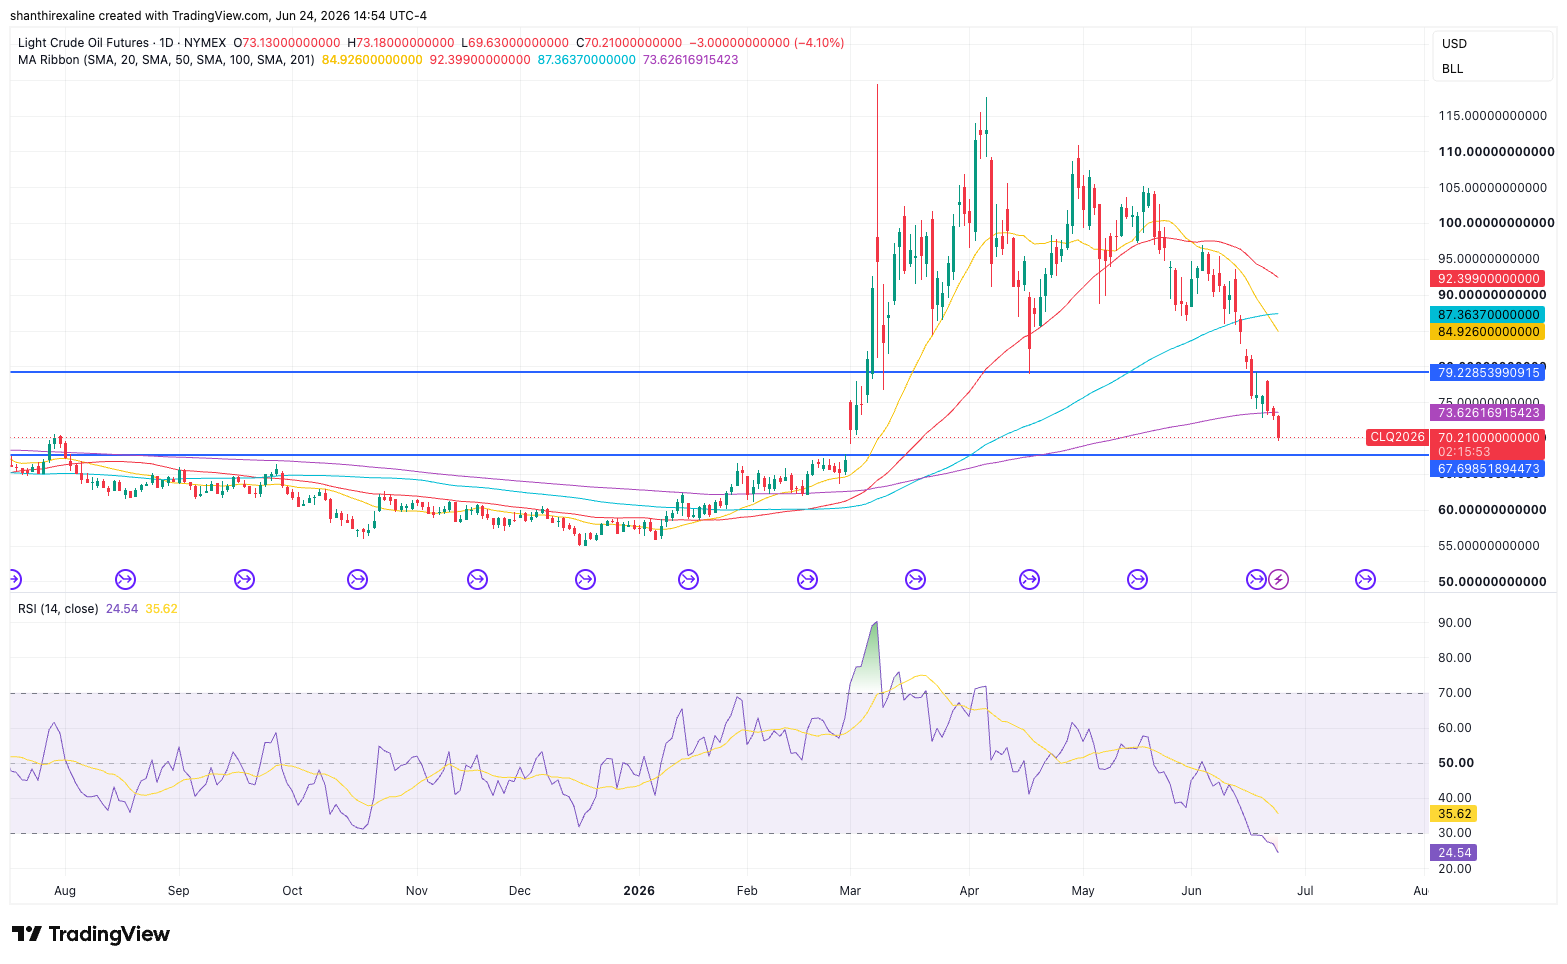Click the red 70.21 last price label
1567x964 pixels.
1488,438
